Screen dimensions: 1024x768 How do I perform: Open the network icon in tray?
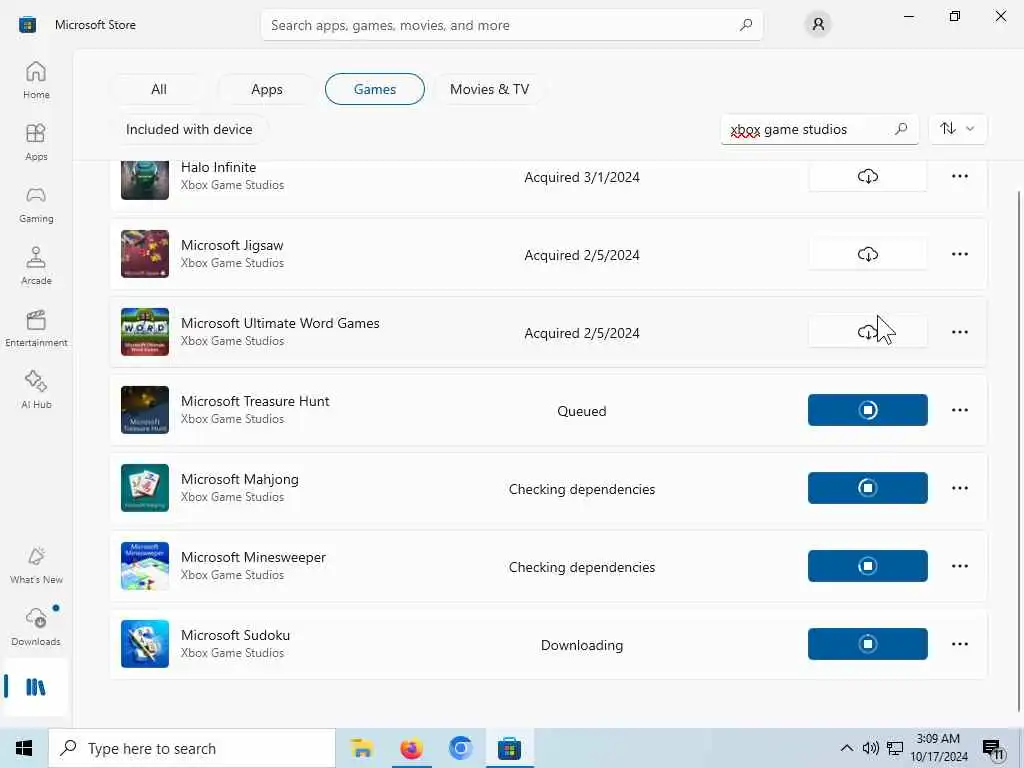895,748
